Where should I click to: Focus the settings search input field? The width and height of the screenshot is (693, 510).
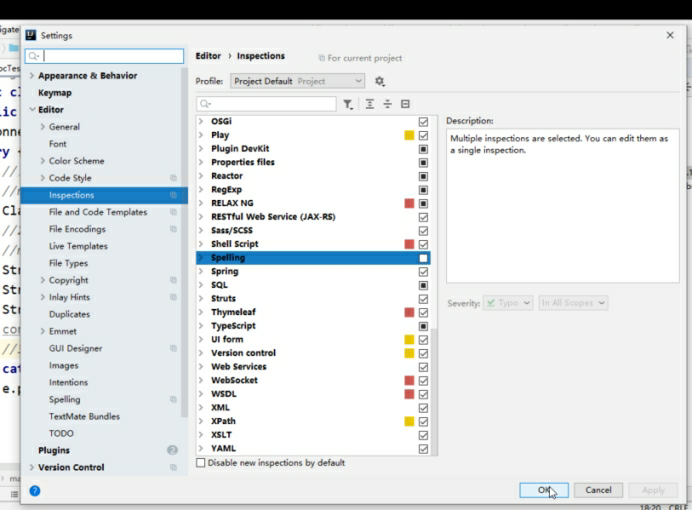[x=104, y=56]
